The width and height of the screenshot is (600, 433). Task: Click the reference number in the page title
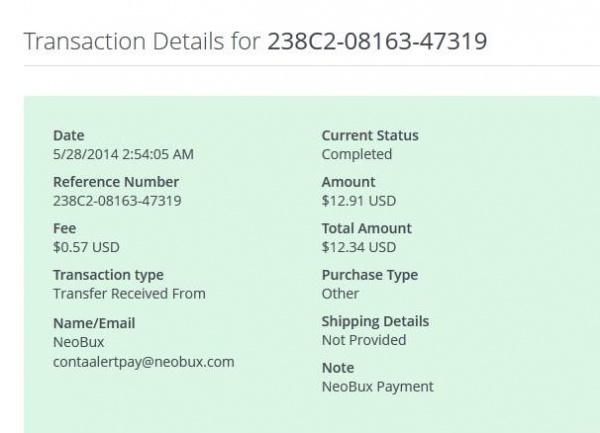coord(377,41)
